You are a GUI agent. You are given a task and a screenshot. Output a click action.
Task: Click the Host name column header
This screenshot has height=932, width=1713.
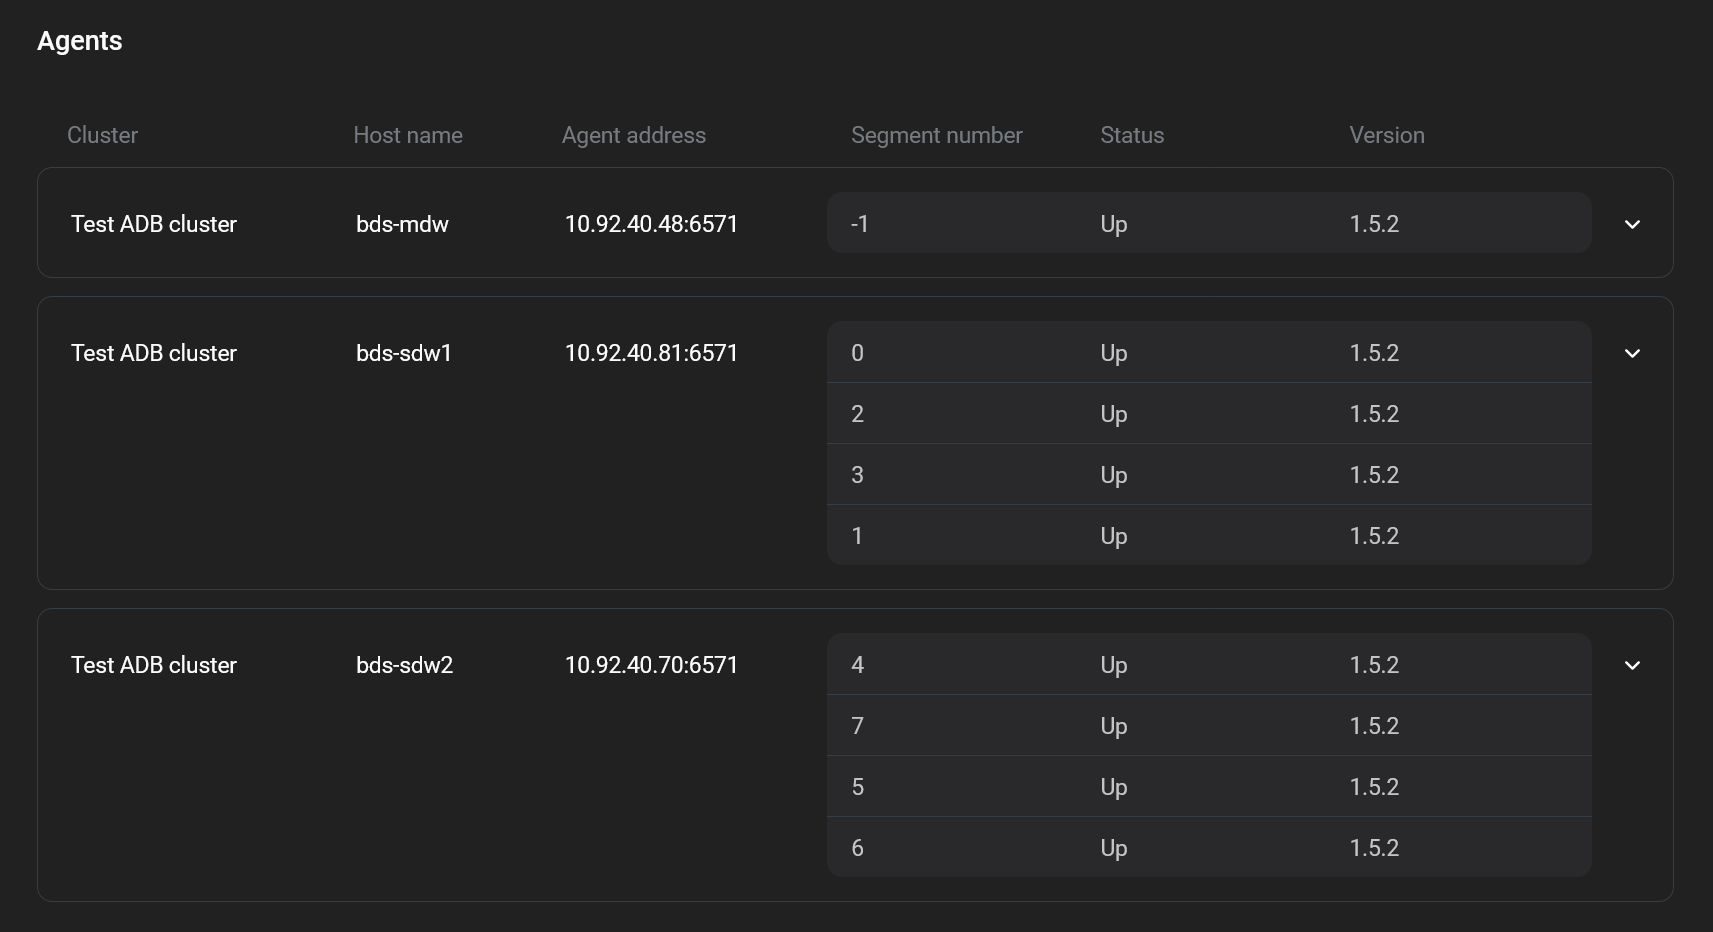[x=407, y=135]
